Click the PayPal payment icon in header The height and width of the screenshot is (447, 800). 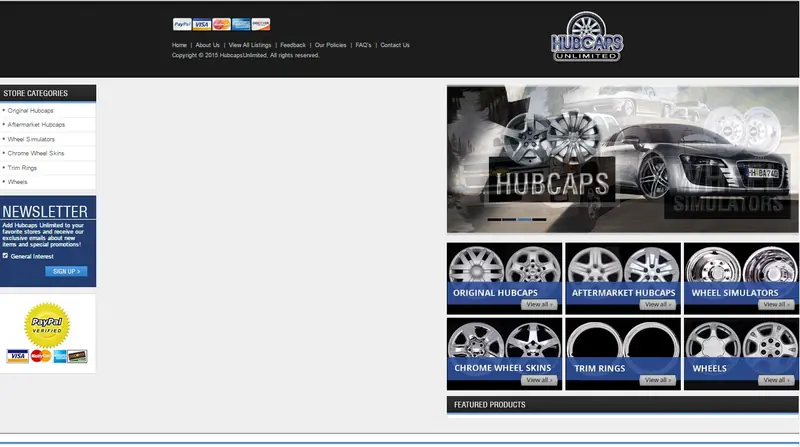click(x=182, y=24)
